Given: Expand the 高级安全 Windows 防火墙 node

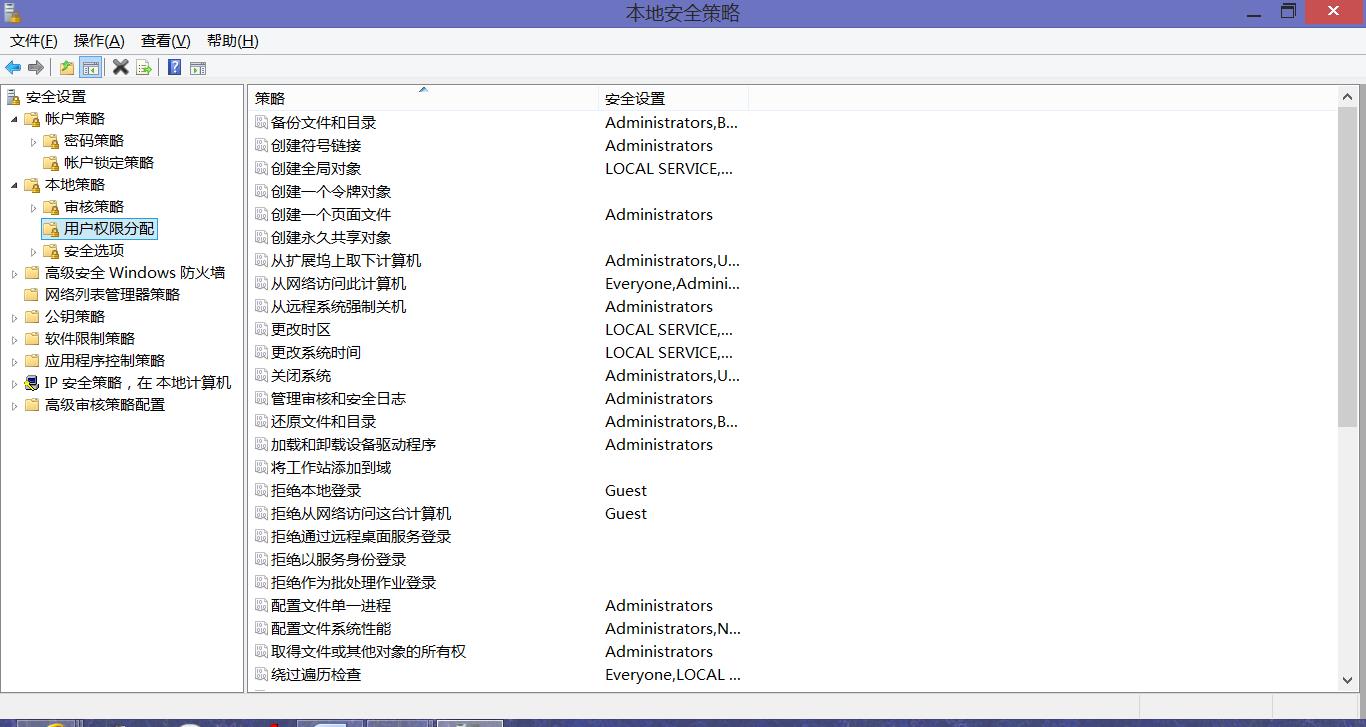Looking at the screenshot, I should pos(14,273).
